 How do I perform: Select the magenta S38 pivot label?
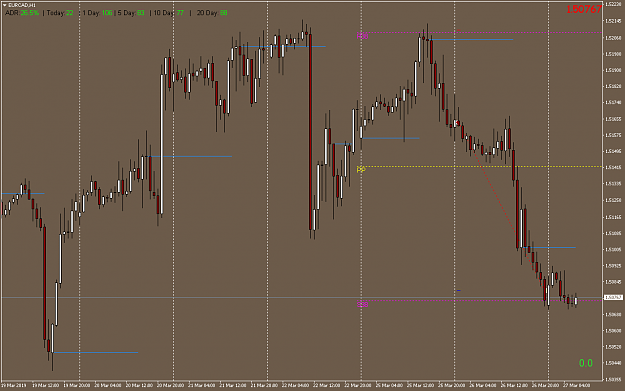tap(362, 305)
